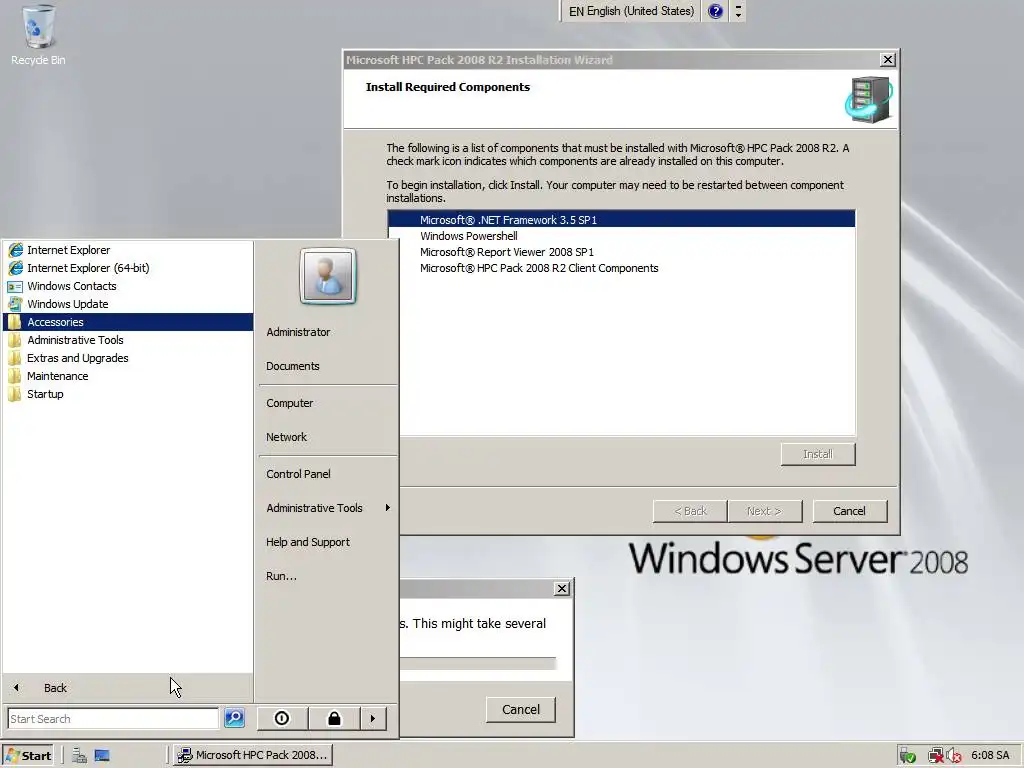Close the HPC Pack Installation Wizard window
1024x768 pixels.
(888, 59)
